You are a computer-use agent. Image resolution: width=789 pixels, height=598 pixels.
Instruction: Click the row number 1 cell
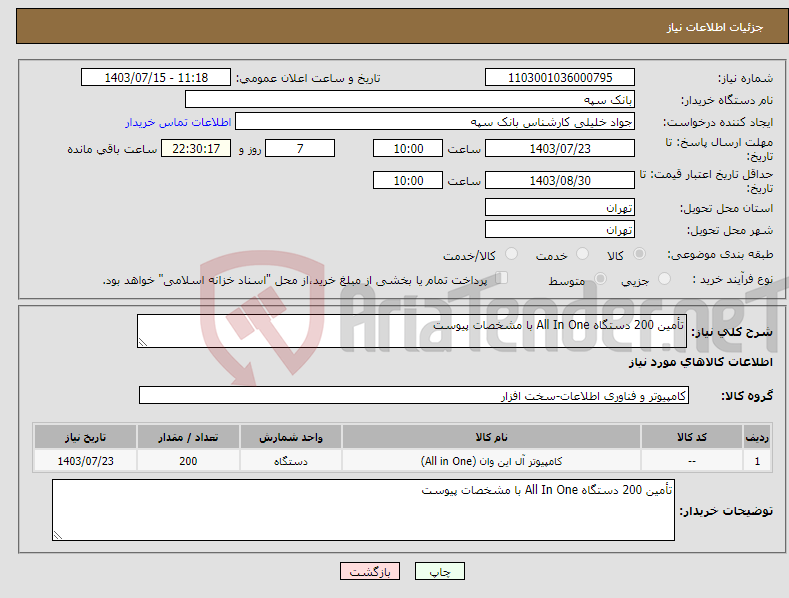pyautogui.click(x=757, y=461)
